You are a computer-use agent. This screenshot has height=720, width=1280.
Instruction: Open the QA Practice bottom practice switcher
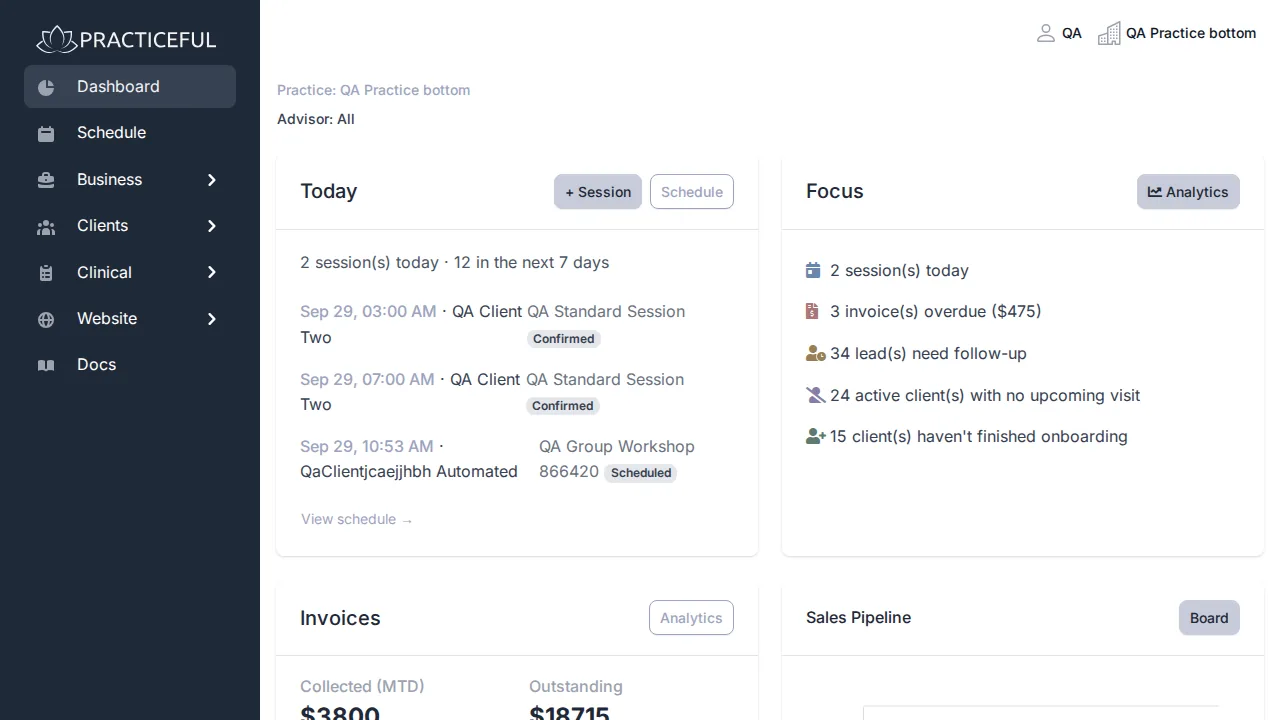click(x=1177, y=33)
